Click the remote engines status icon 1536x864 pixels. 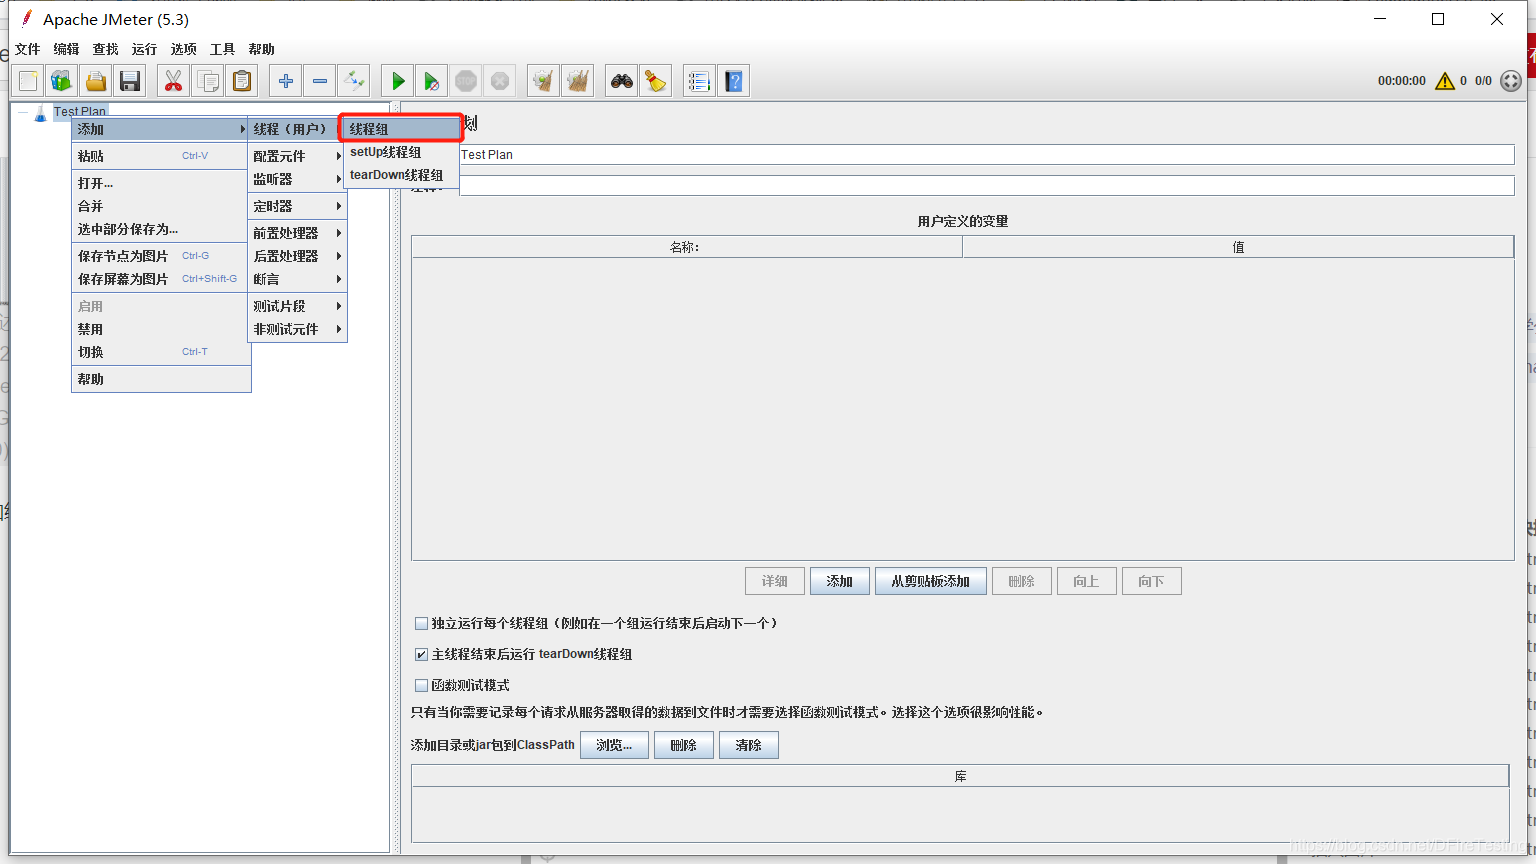1511,81
